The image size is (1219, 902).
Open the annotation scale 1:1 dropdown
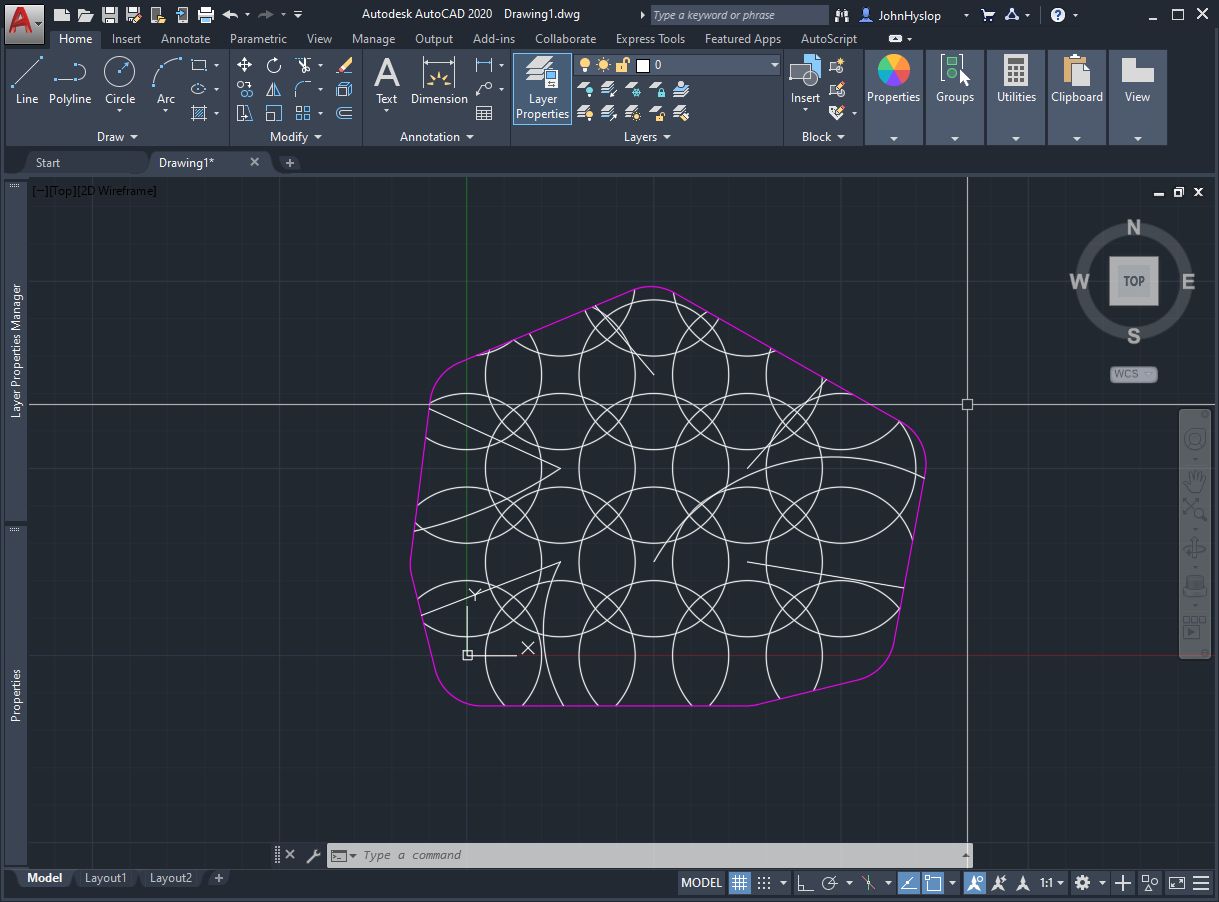1051,883
